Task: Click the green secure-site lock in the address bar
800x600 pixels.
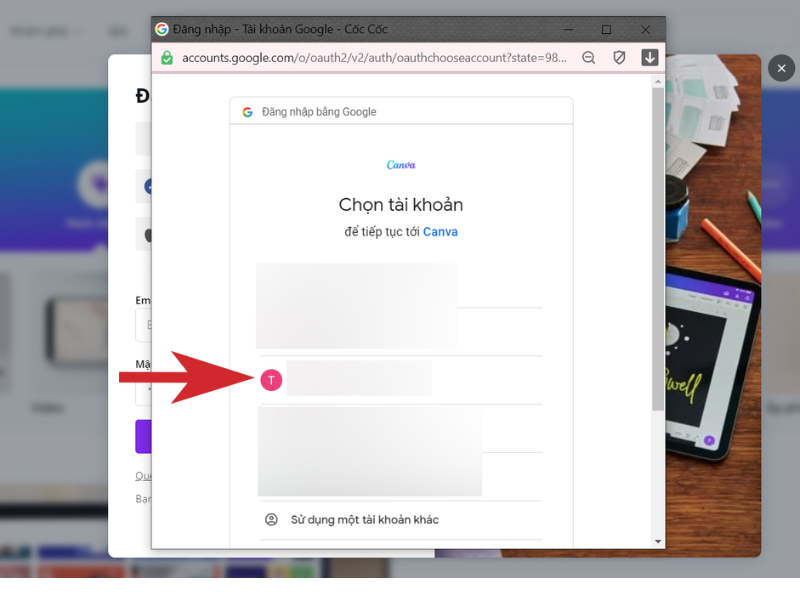Action: click(x=166, y=57)
